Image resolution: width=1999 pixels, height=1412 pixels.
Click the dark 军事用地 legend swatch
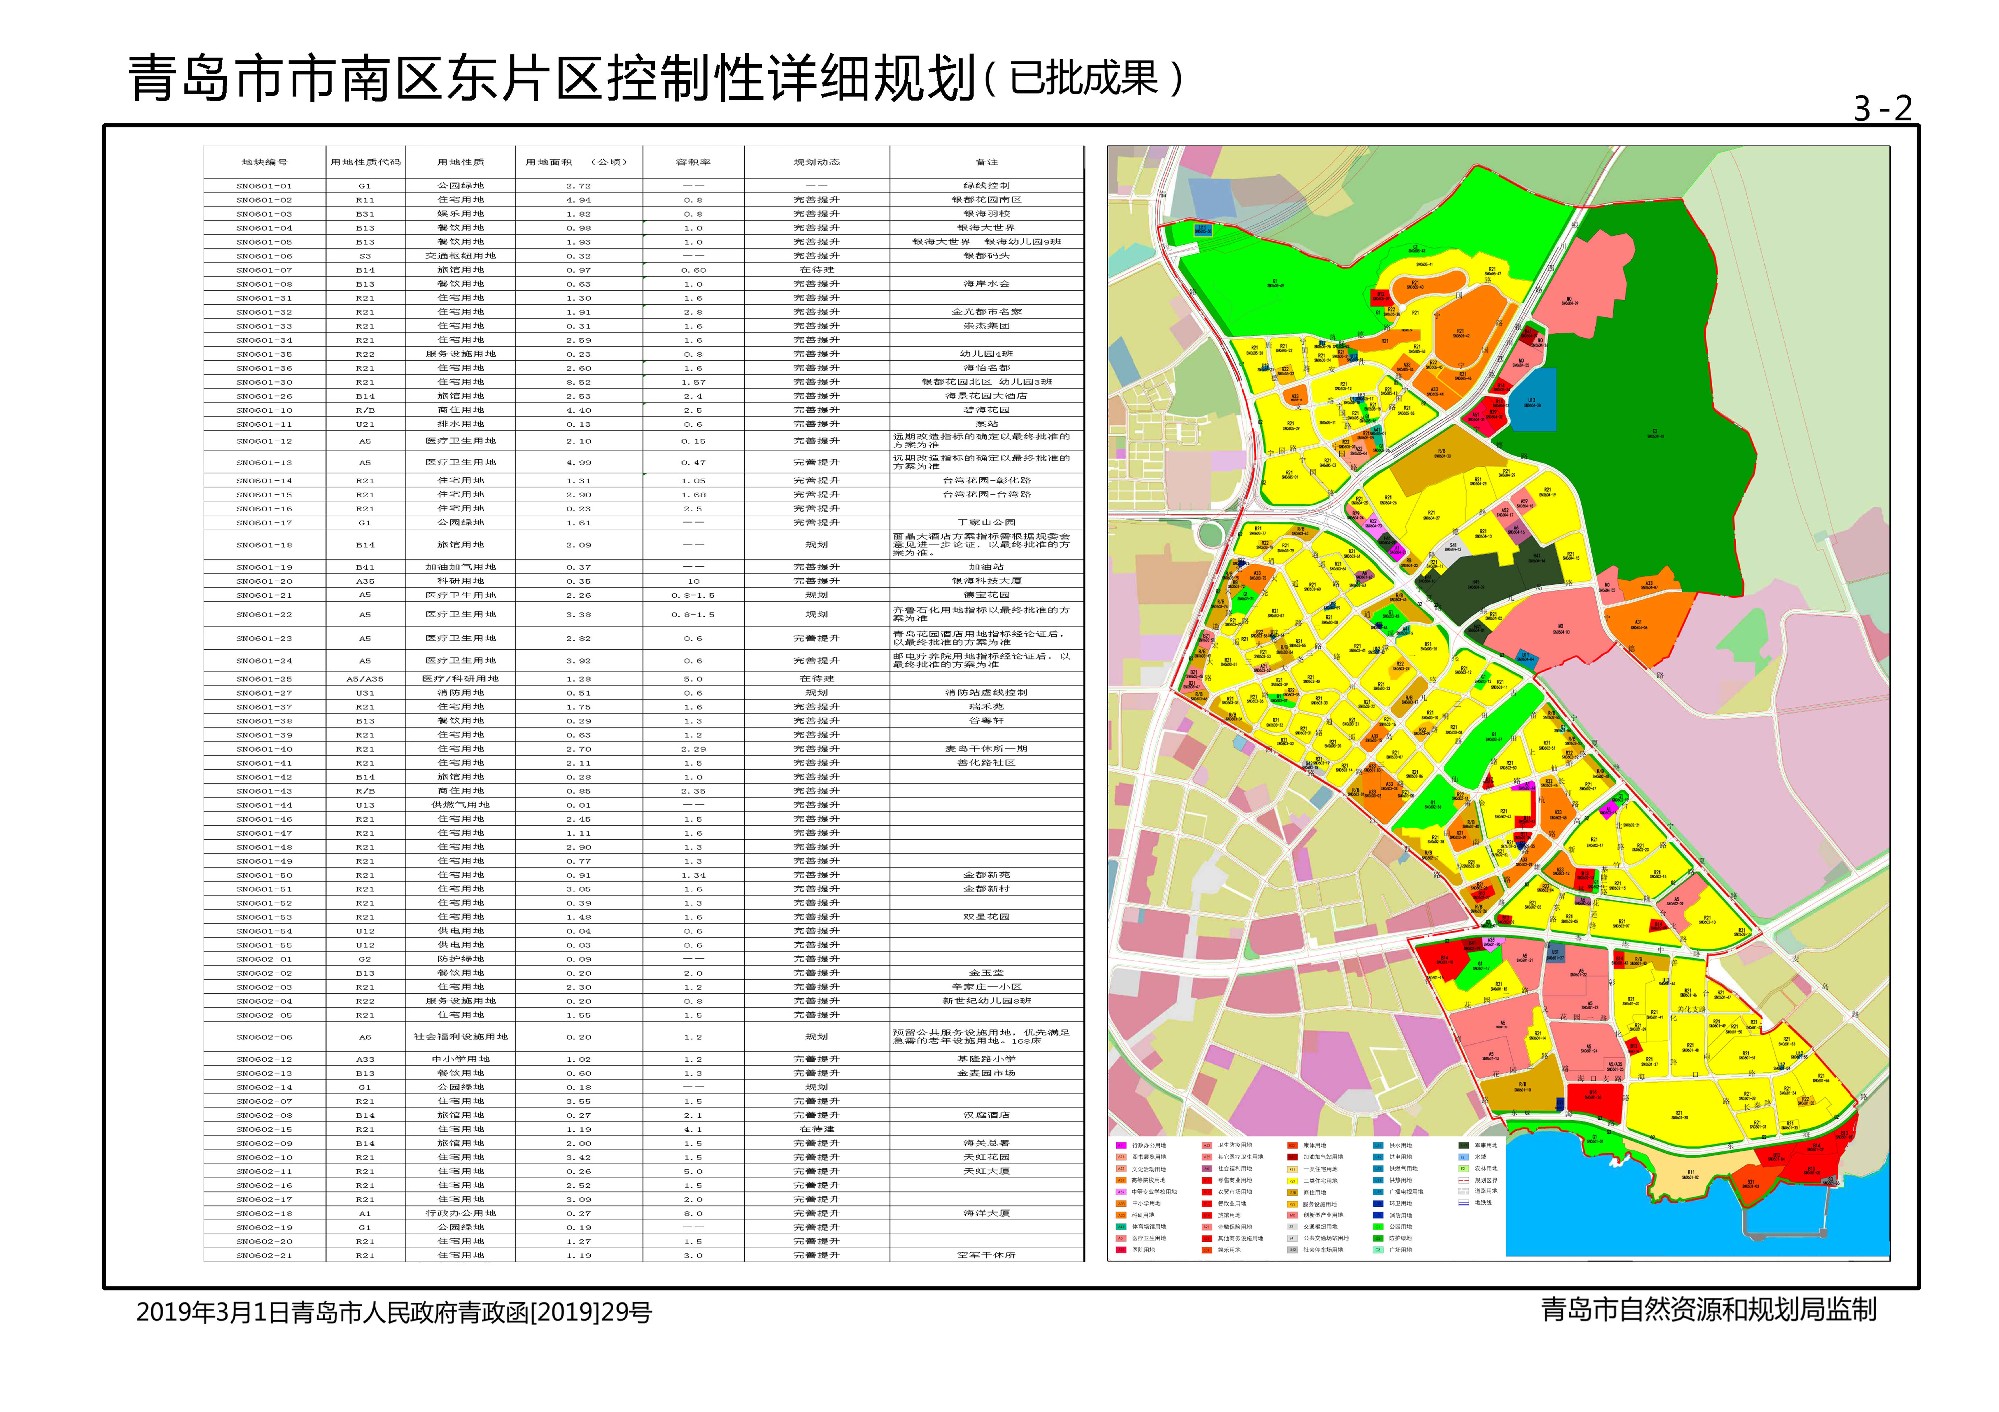tap(1464, 1145)
